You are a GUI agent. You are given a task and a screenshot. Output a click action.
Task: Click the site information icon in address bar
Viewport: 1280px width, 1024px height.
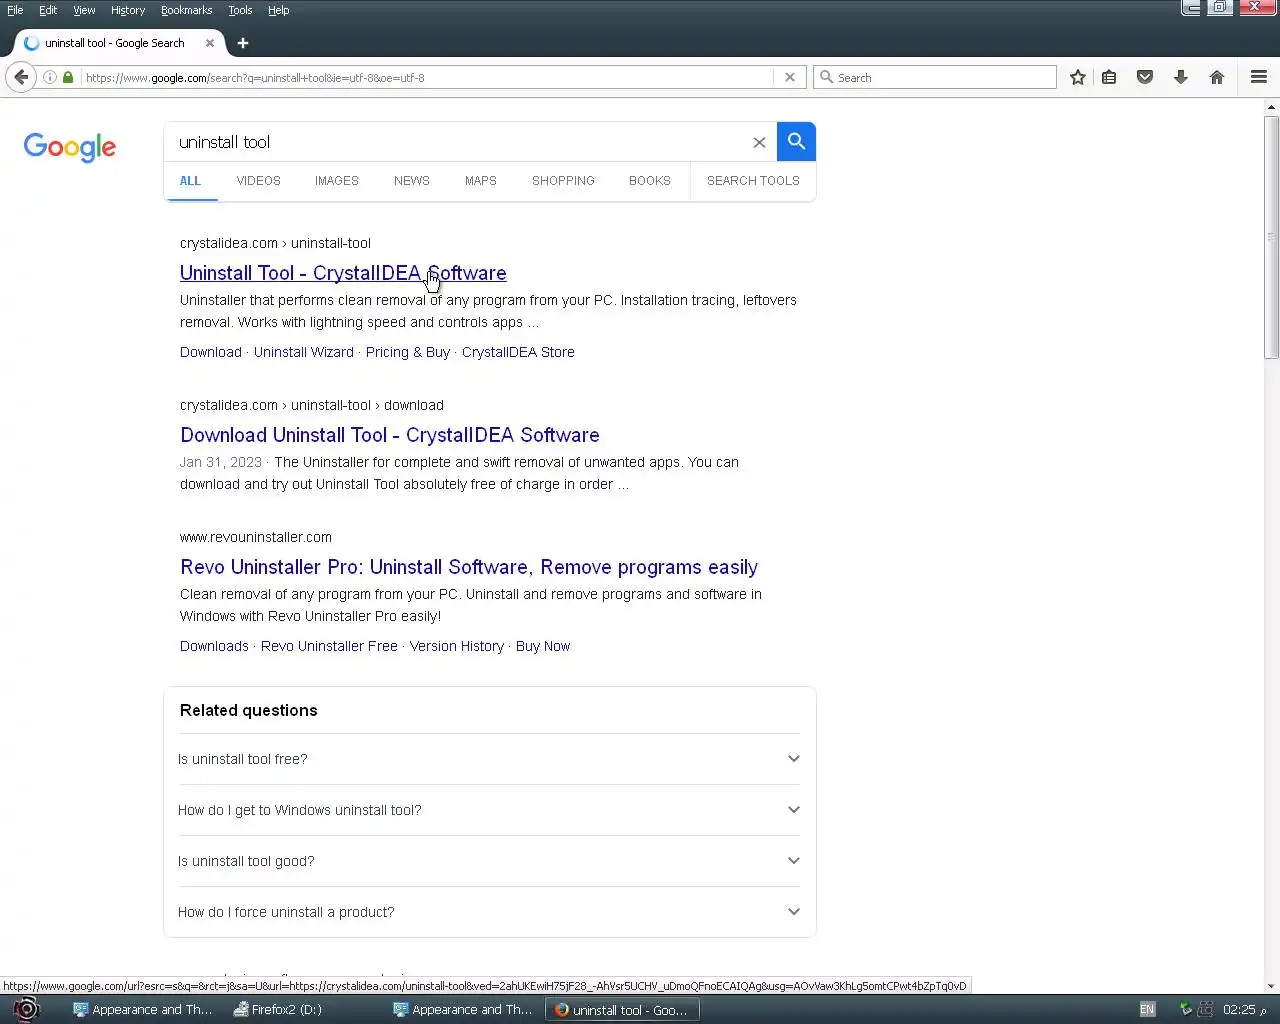(x=50, y=77)
